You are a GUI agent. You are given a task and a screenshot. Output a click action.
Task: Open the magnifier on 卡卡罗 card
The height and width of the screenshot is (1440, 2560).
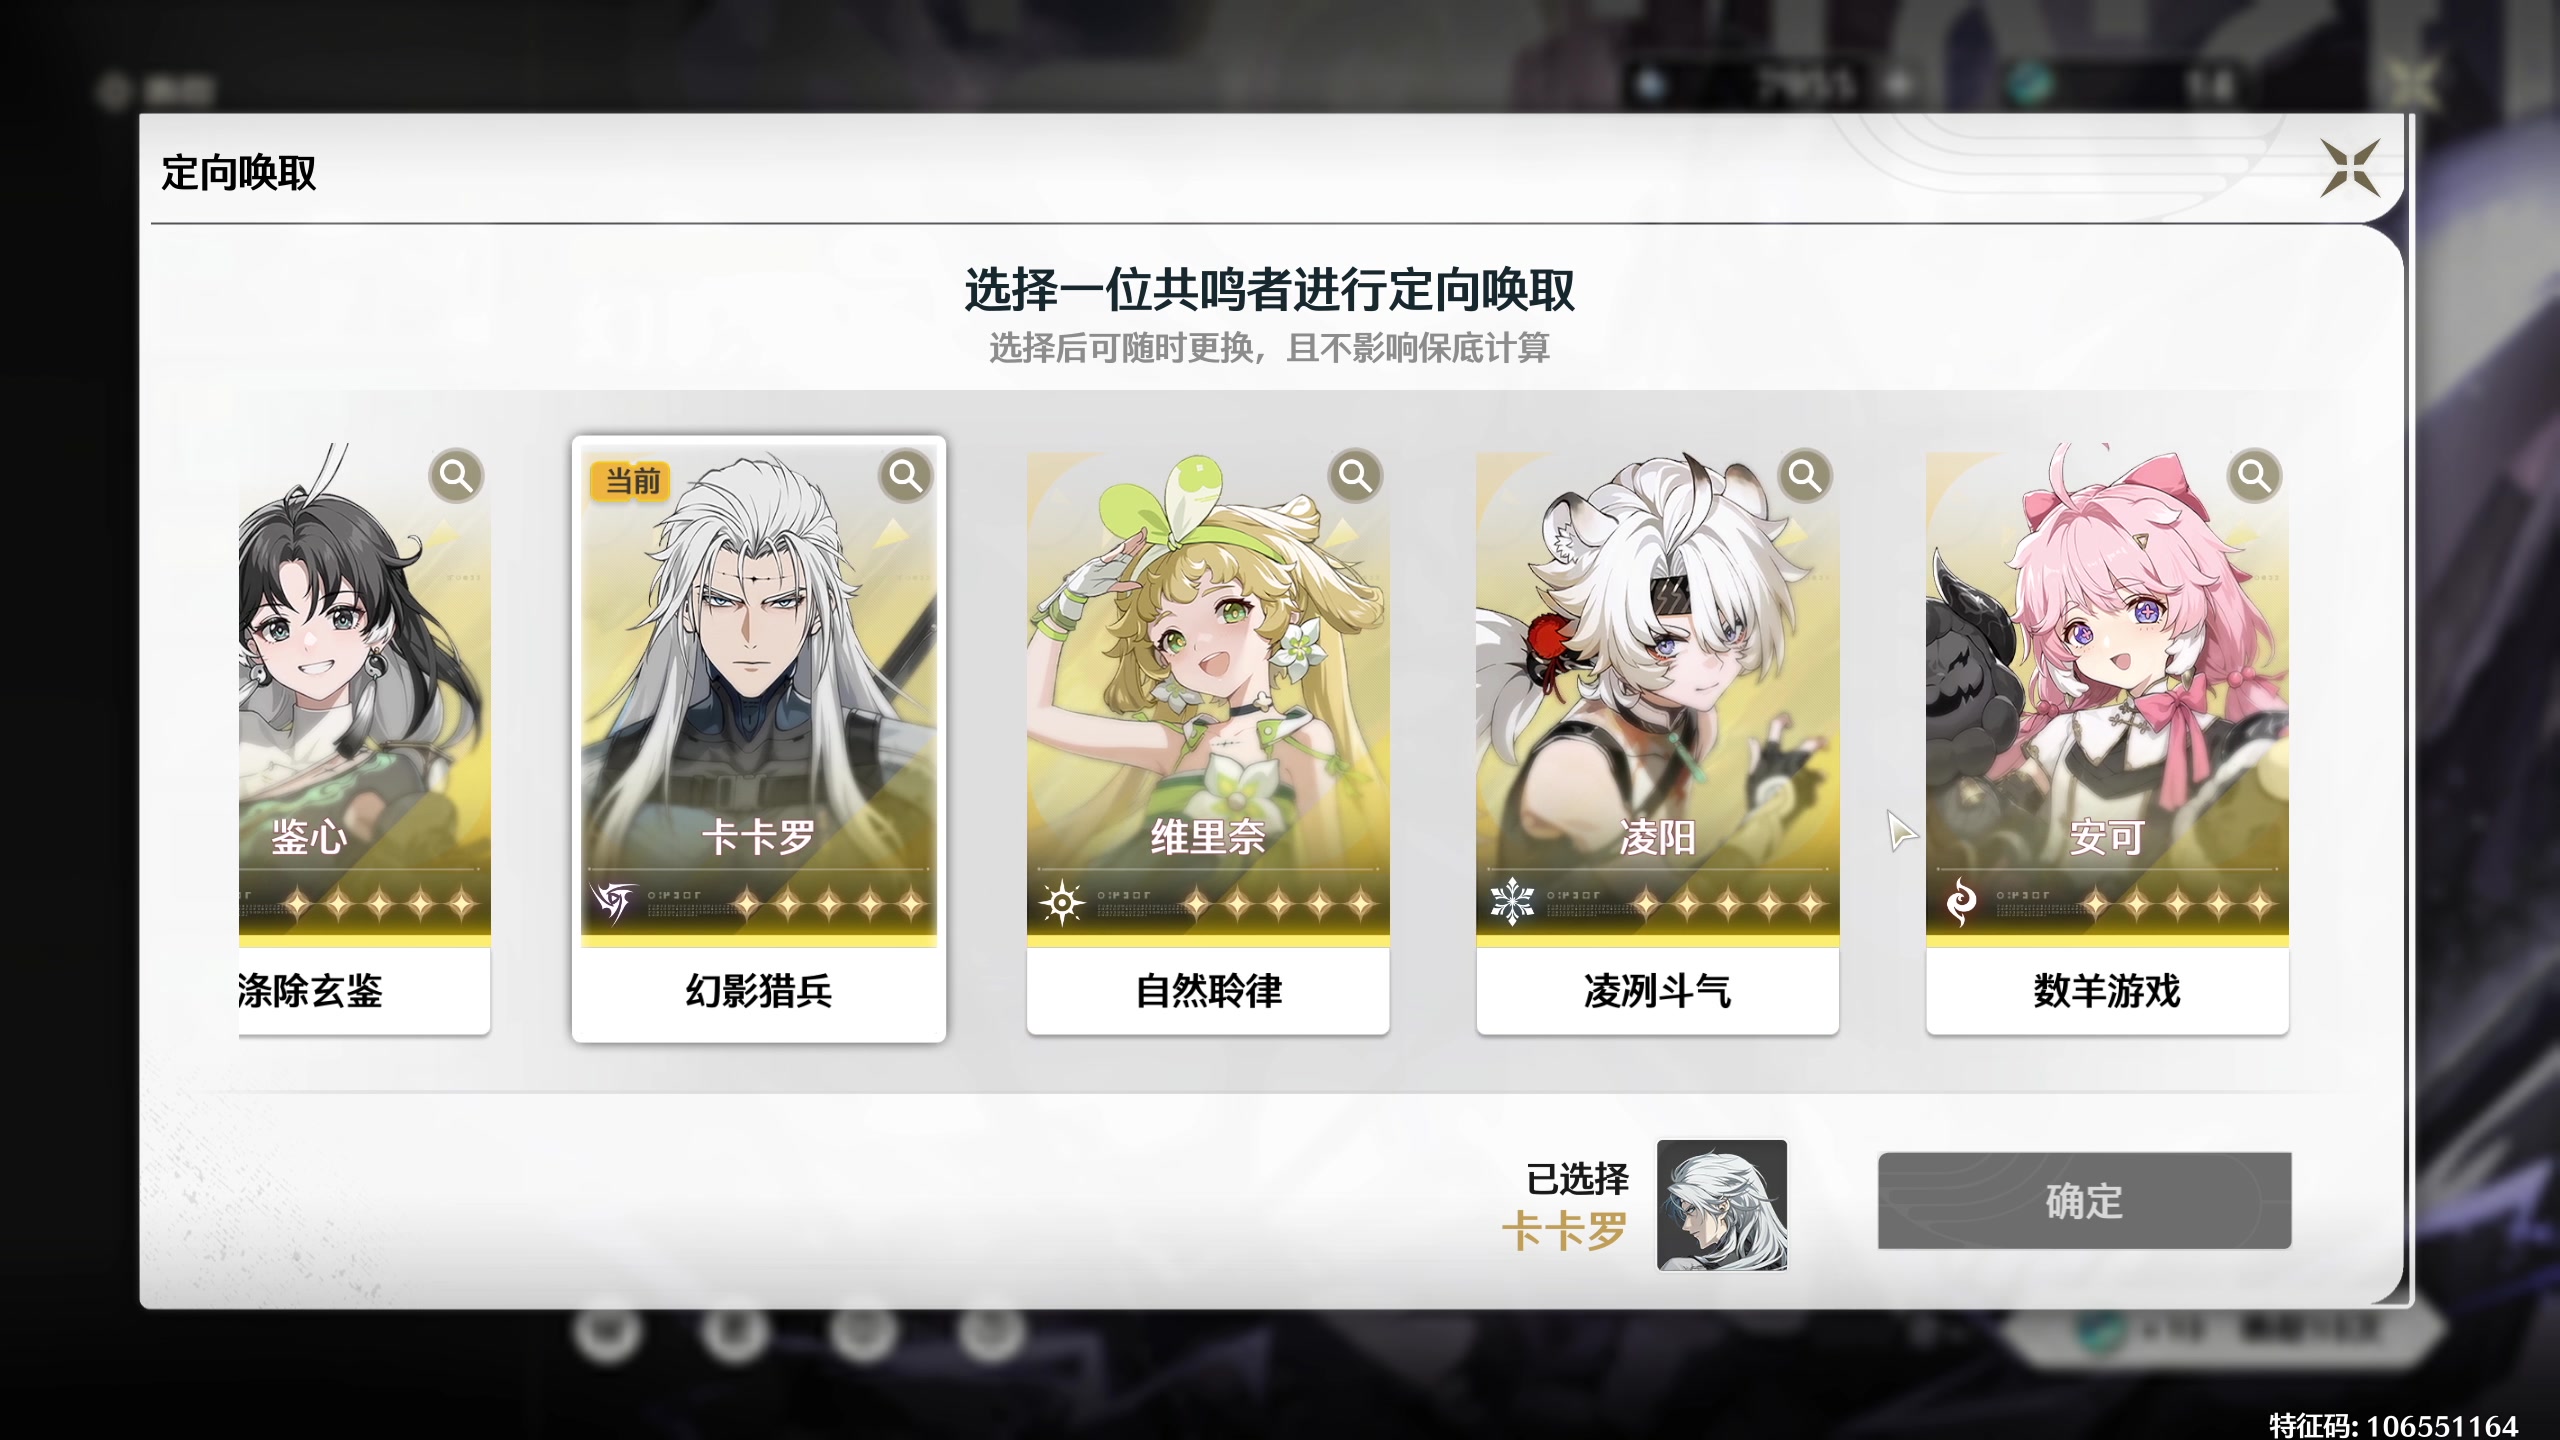tap(906, 476)
